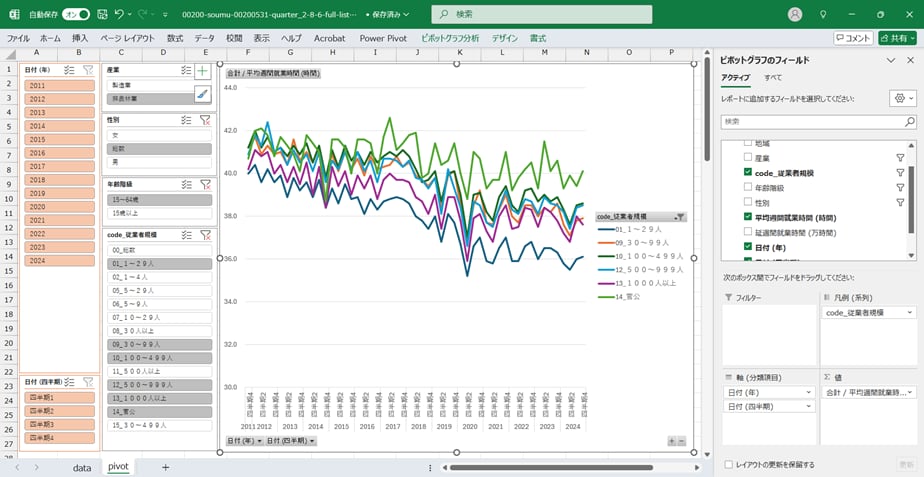Image resolution: width=924 pixels, height=477 pixels.
Task: Open the code_従業者規模 legend filter on chart
Action: [x=680, y=216]
